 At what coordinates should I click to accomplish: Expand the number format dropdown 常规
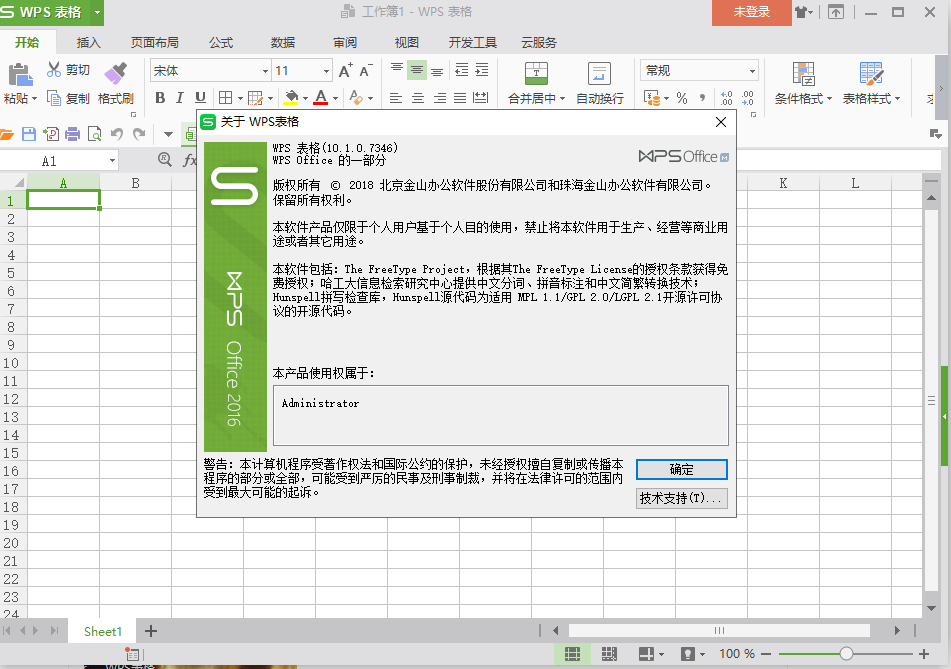[752, 71]
